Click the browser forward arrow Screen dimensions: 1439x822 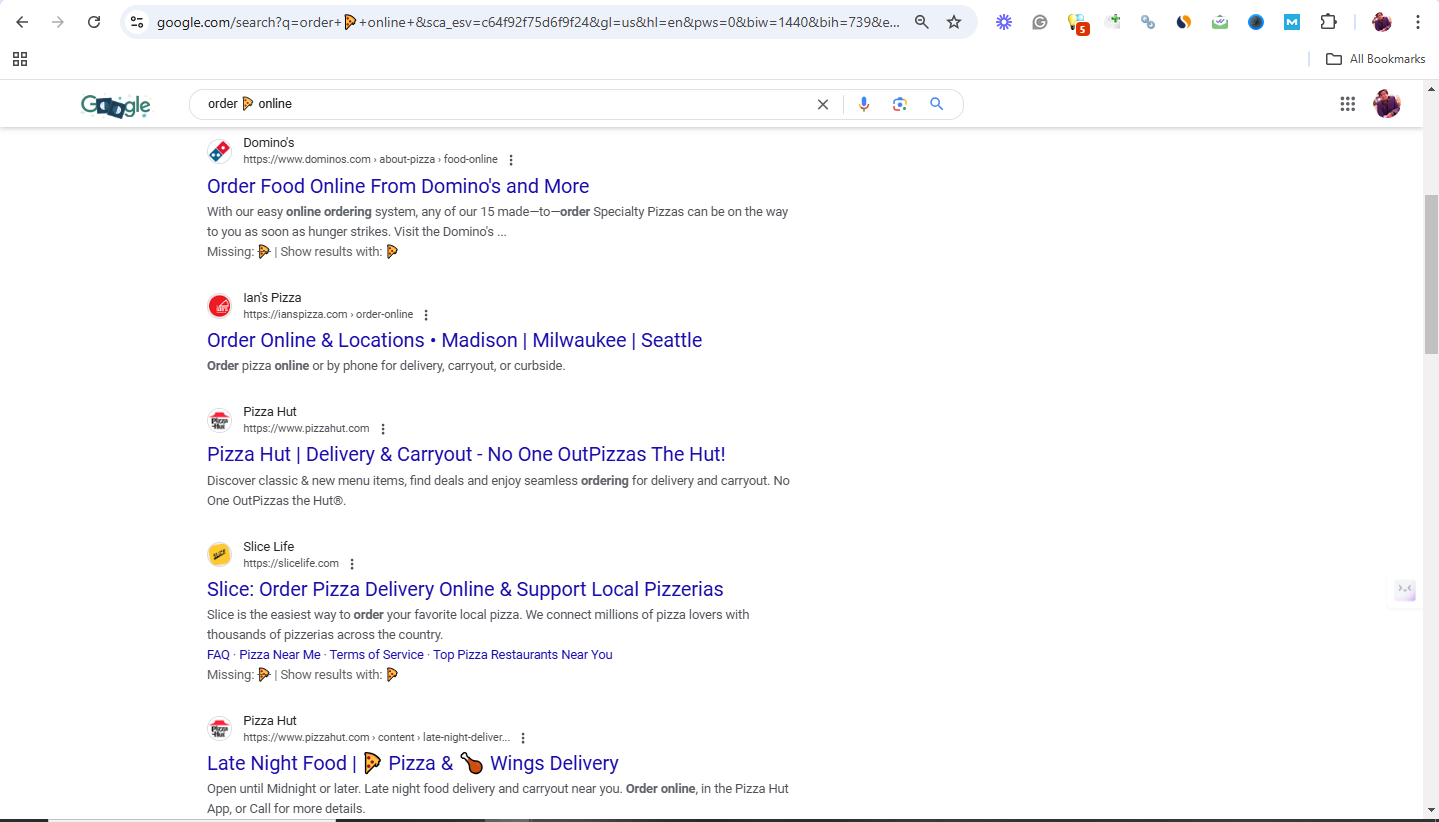pos(58,22)
